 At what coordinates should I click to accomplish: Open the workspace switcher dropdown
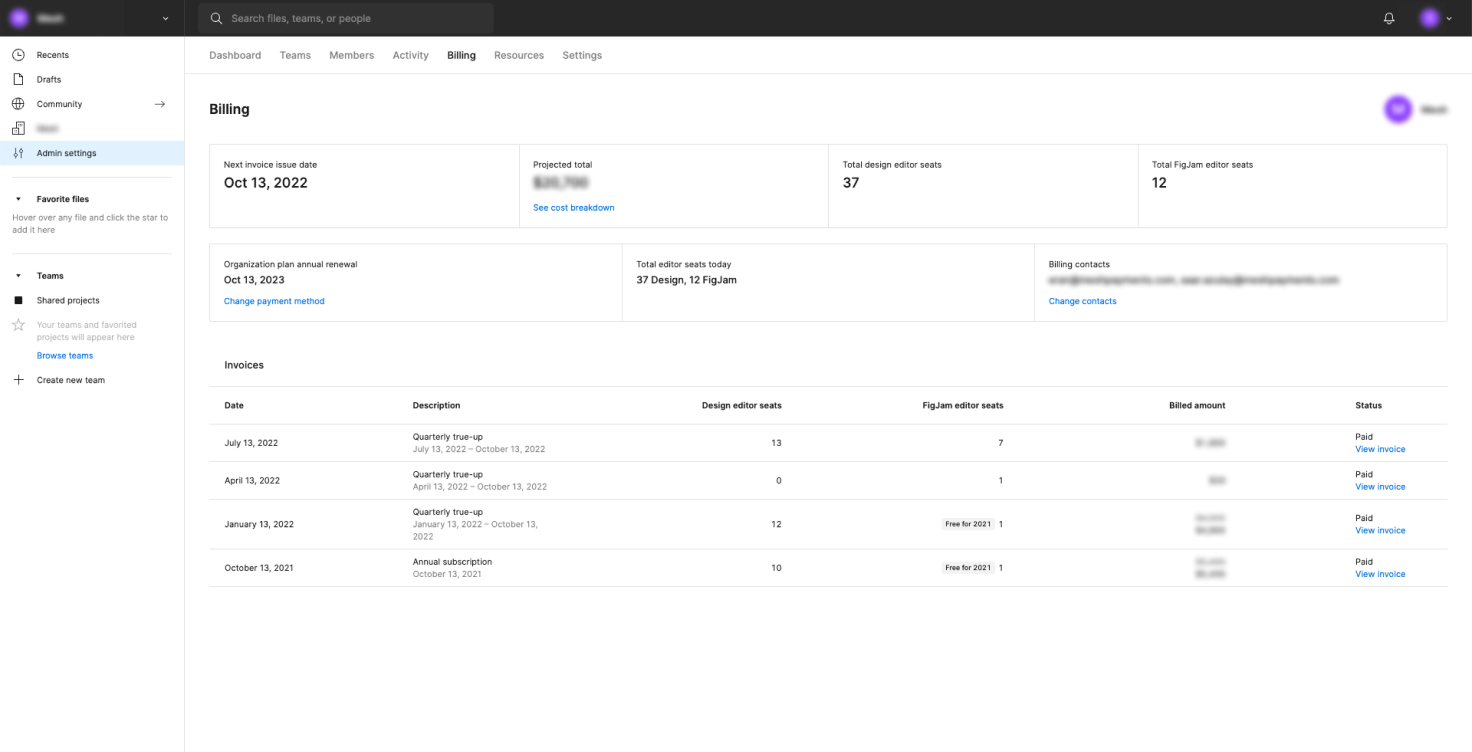(165, 18)
